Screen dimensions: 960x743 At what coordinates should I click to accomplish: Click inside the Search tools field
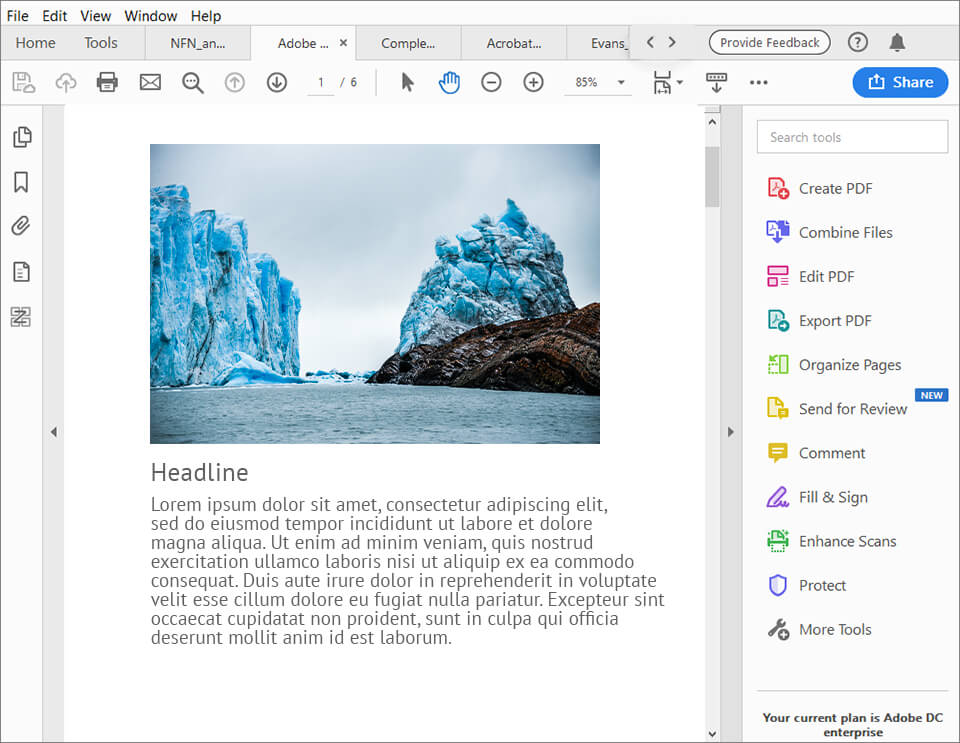pos(852,136)
